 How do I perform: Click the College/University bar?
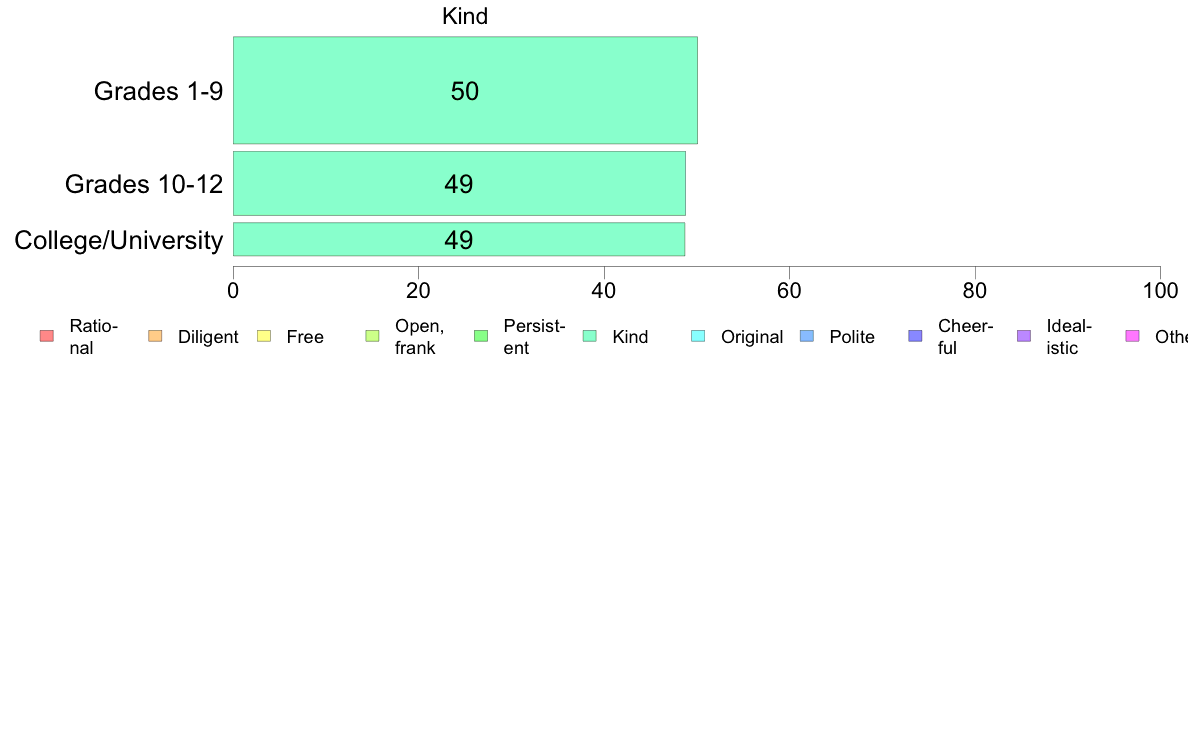tap(459, 240)
